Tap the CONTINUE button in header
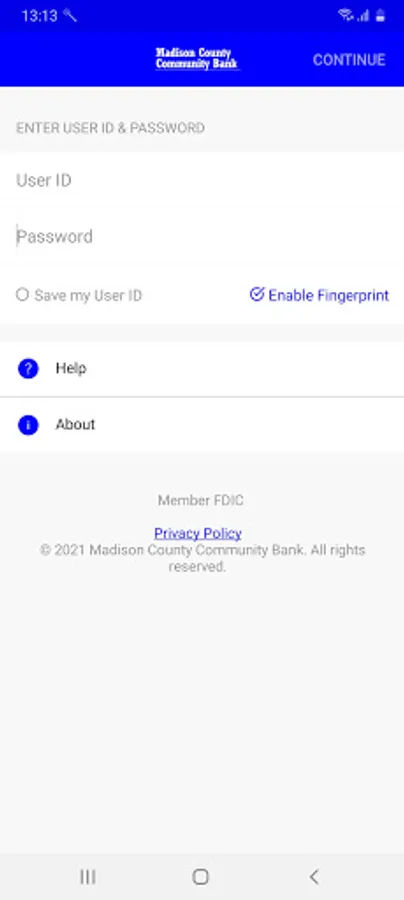 click(x=349, y=60)
